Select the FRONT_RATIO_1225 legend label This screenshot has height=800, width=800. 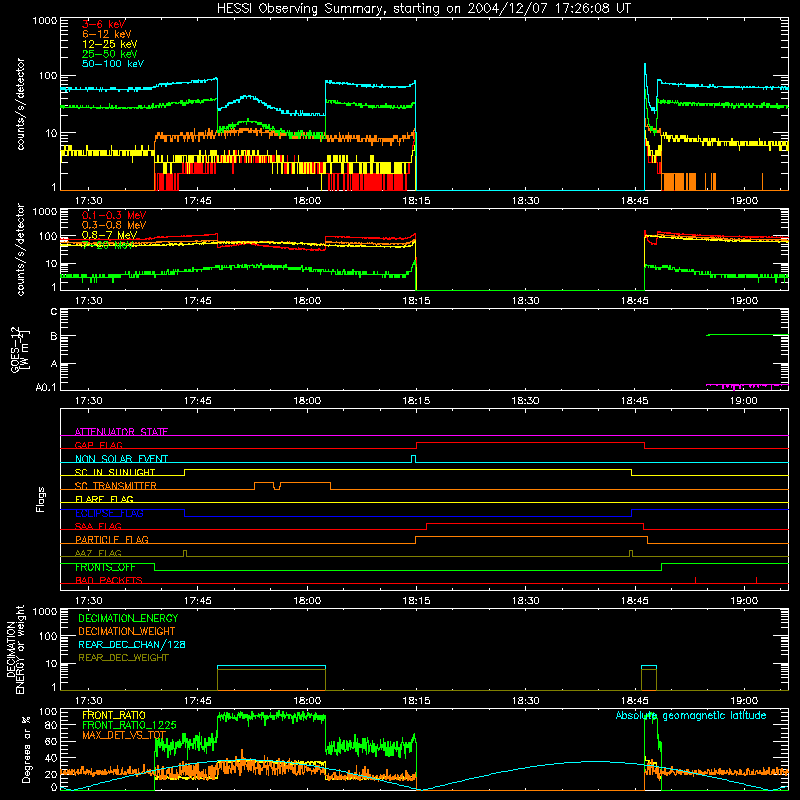pos(130,725)
